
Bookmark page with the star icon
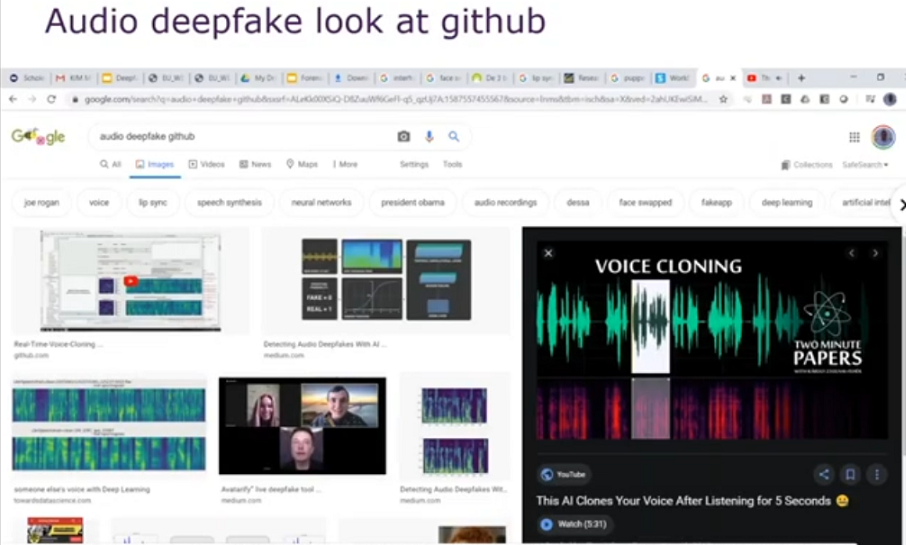click(723, 99)
